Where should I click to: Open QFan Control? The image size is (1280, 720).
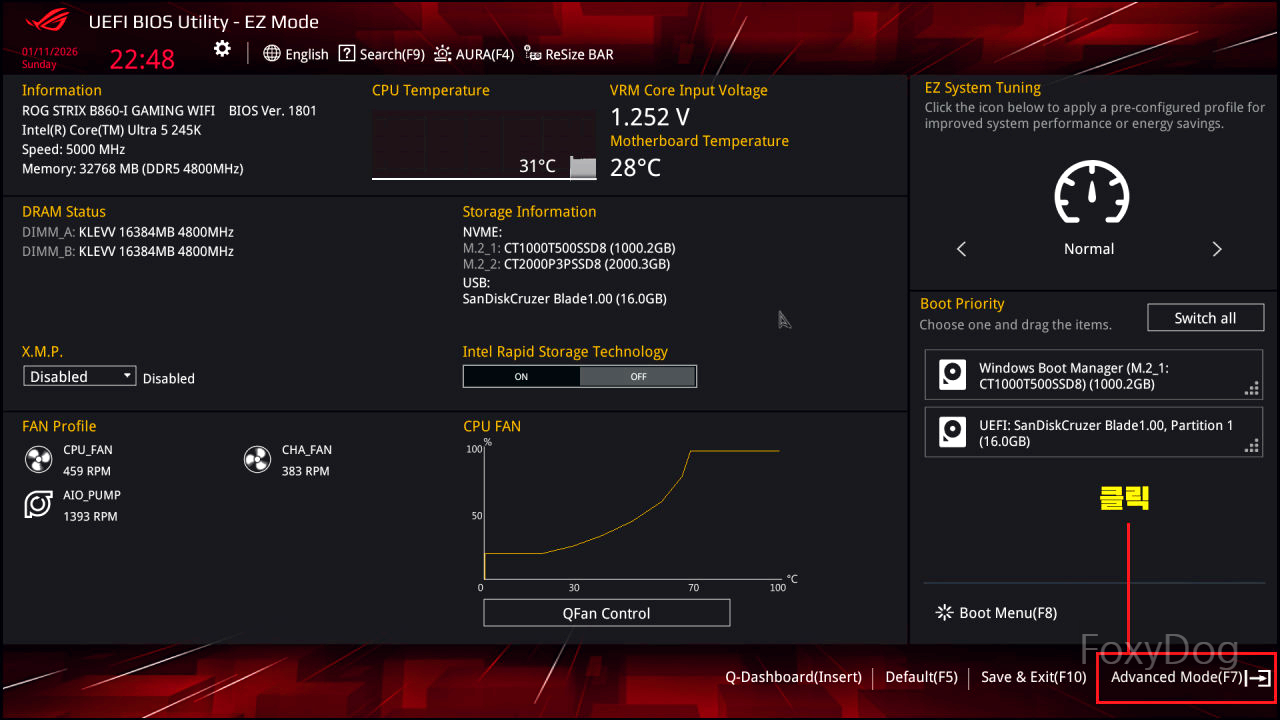coord(607,613)
